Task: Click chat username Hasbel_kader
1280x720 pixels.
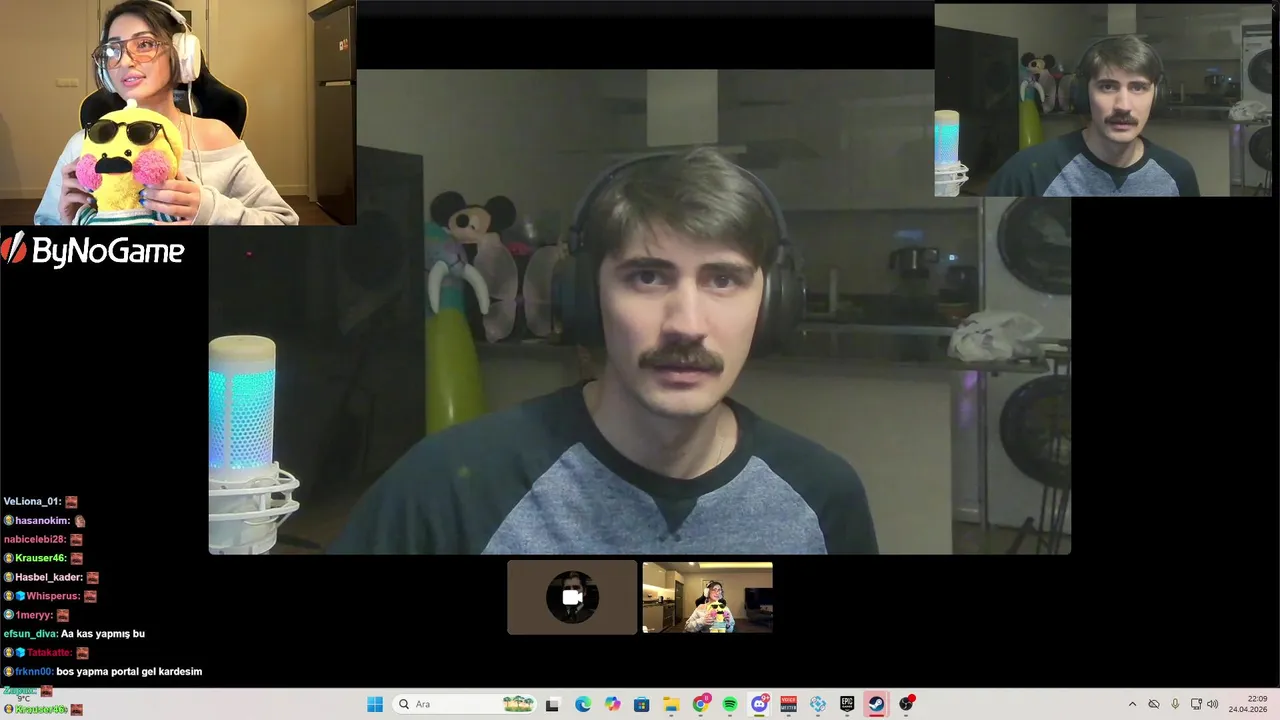Action: click(x=48, y=578)
